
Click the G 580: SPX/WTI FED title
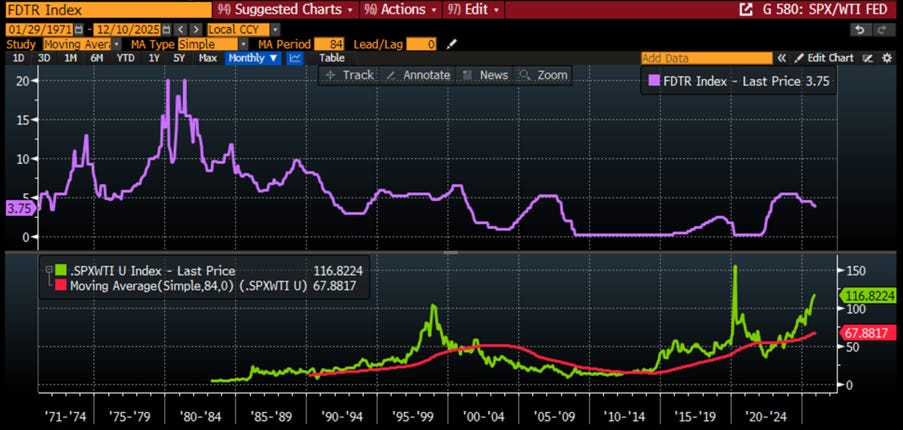[826, 10]
